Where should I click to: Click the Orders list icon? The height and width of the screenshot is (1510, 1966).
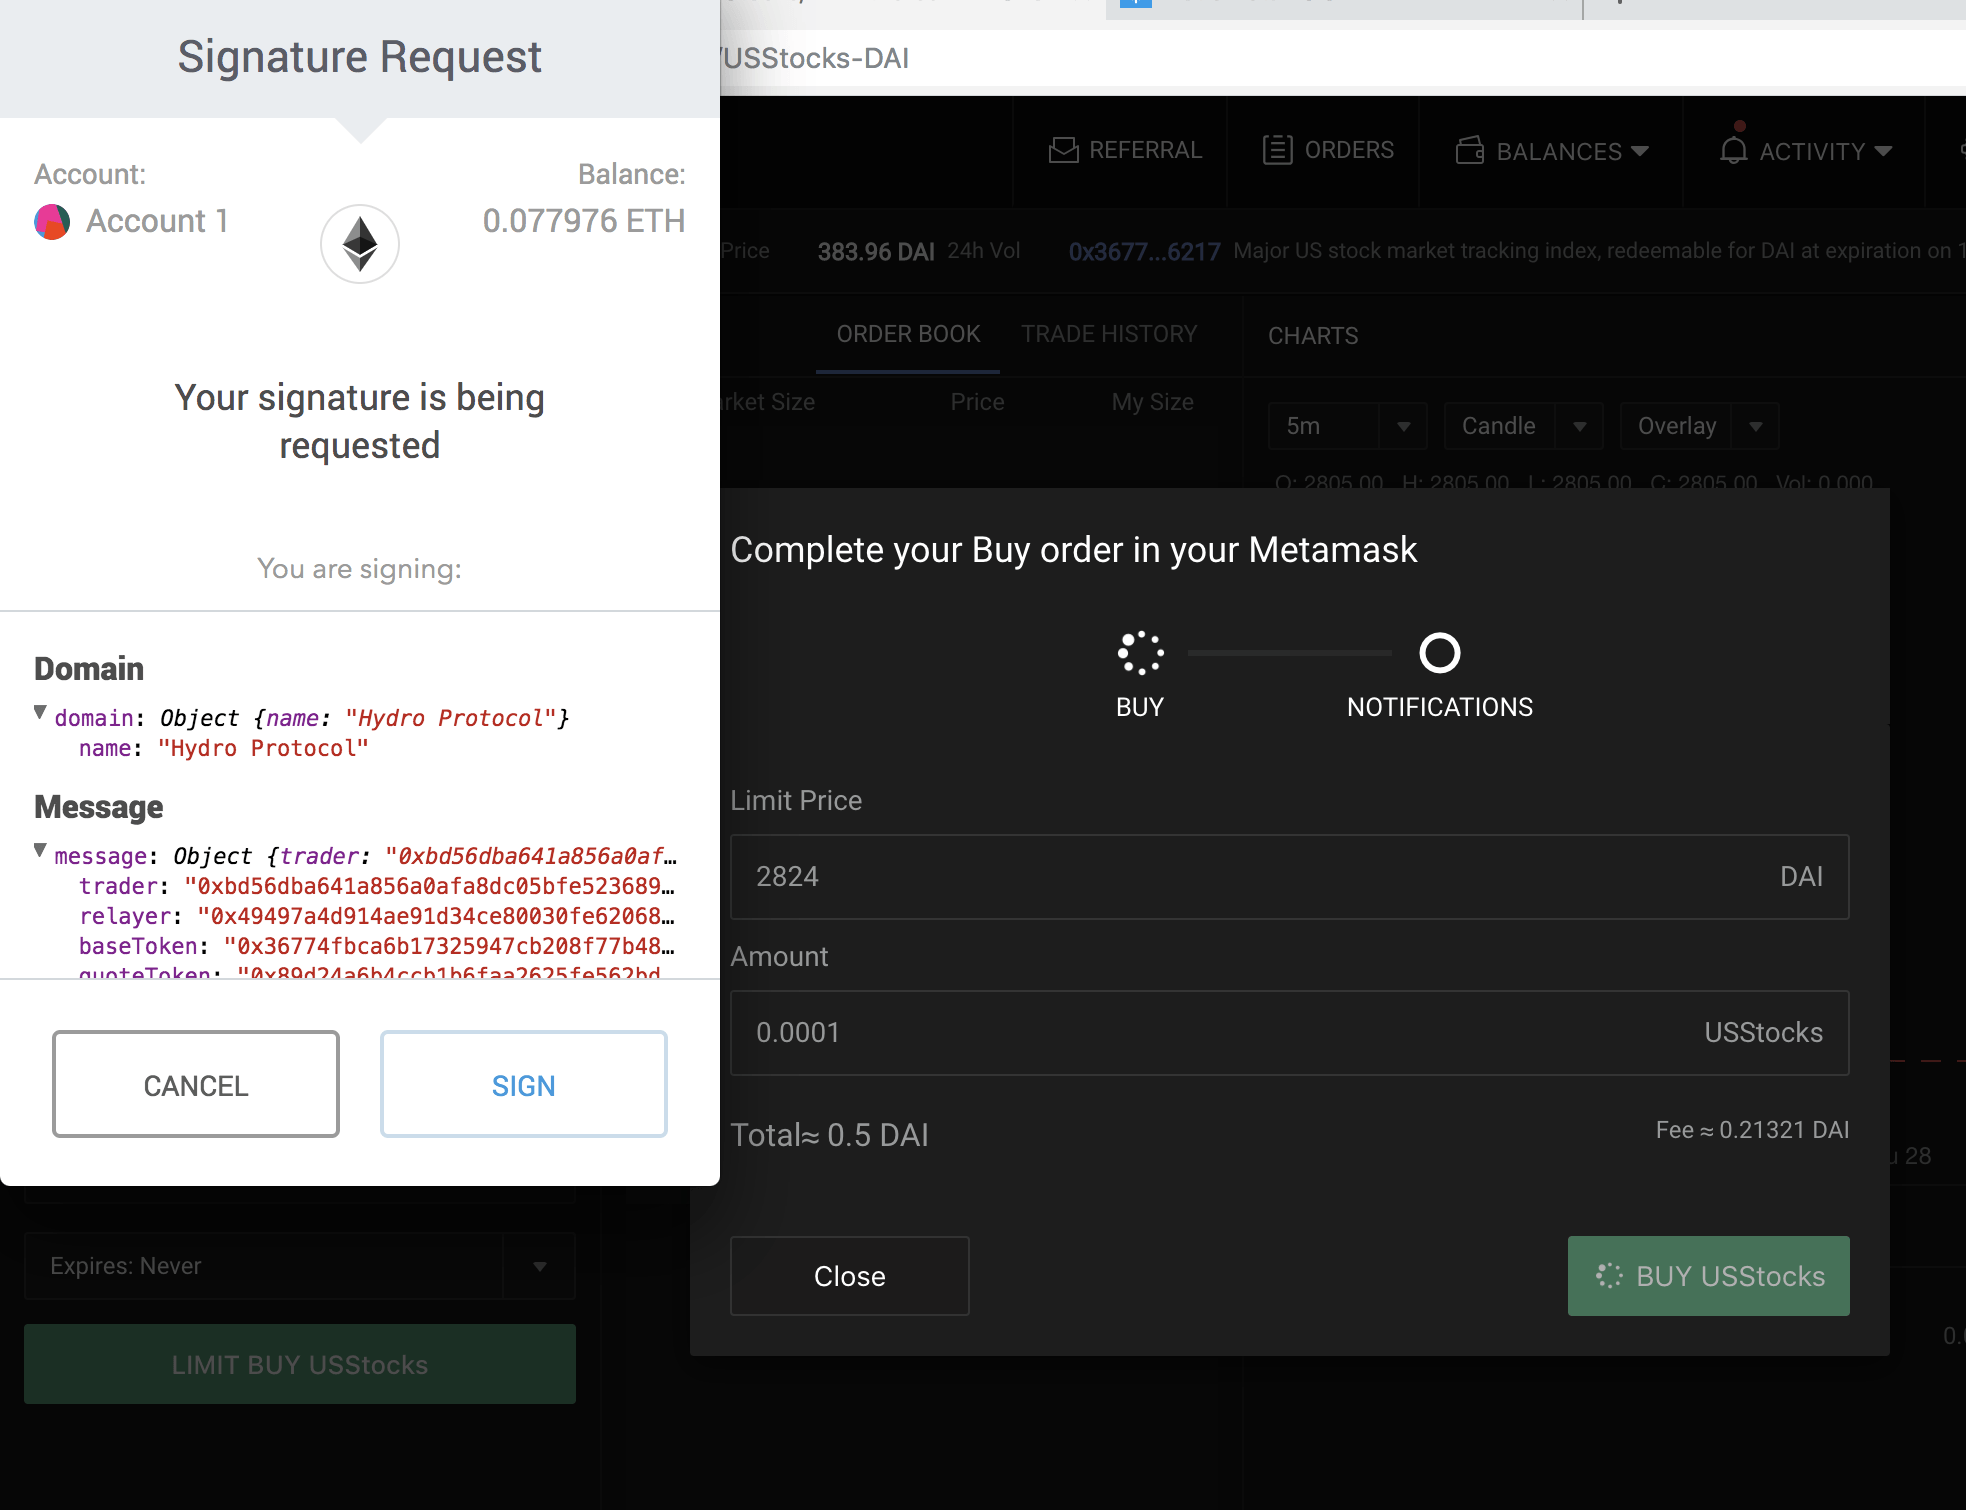(1277, 150)
